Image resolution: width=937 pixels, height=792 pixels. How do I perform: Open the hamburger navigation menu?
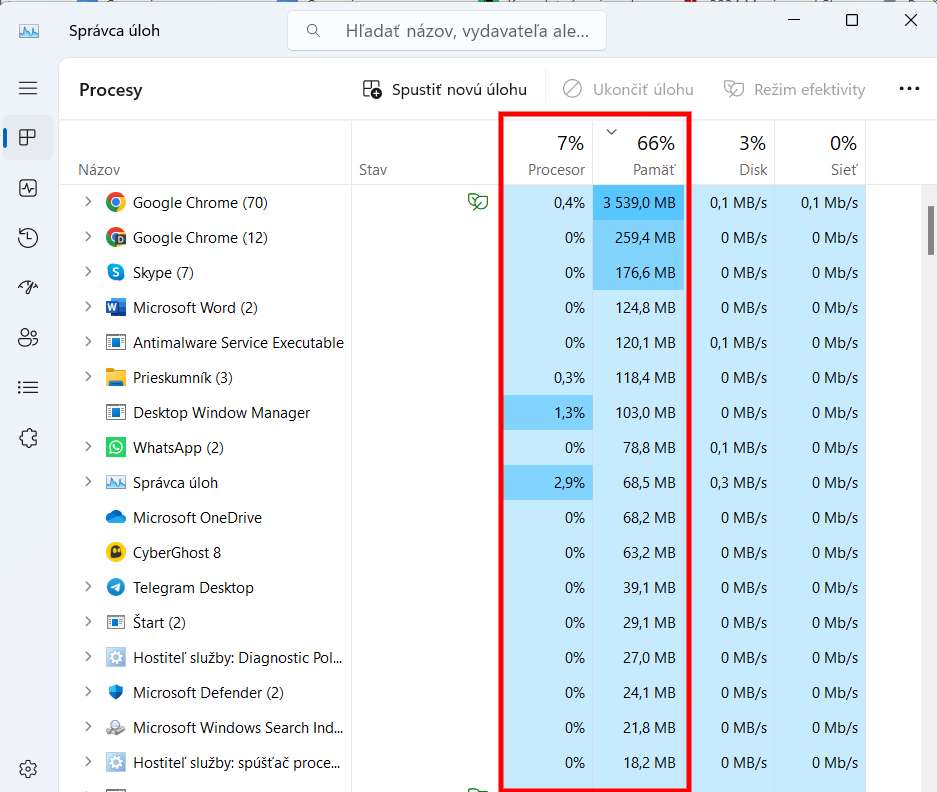pyautogui.click(x=28, y=88)
